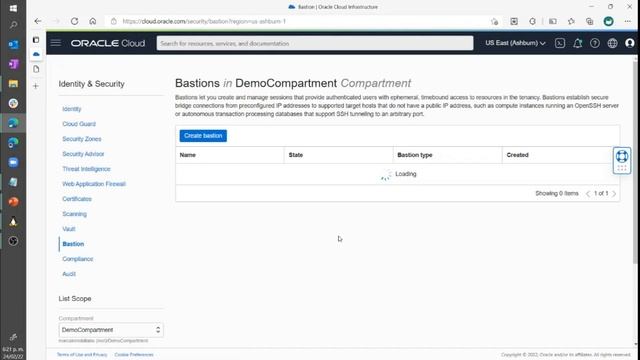Open Cookie Preferences footer link
This screenshot has height=360, width=640.
134,355
